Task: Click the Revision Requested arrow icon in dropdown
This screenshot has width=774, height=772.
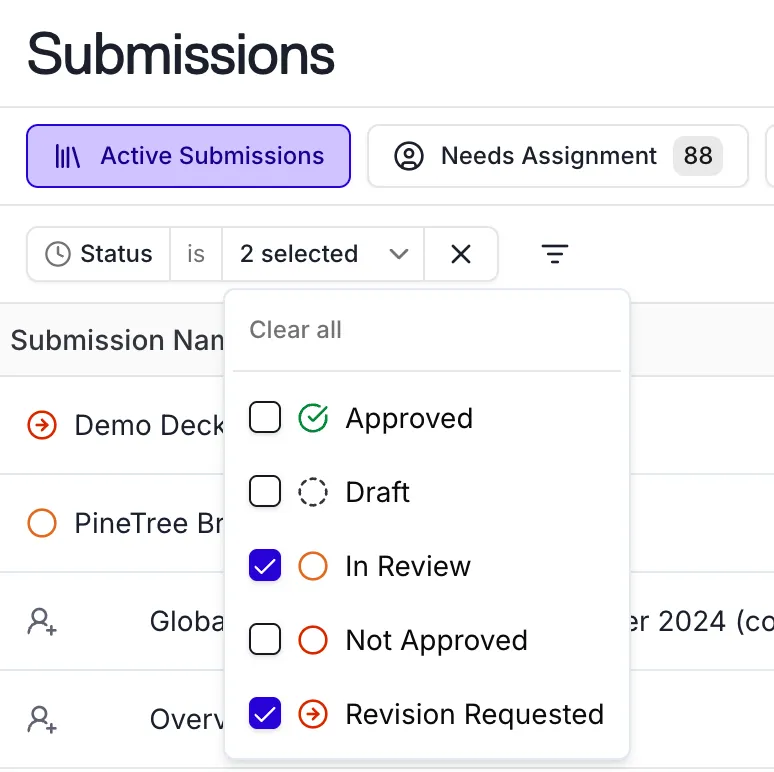Action: 313,714
